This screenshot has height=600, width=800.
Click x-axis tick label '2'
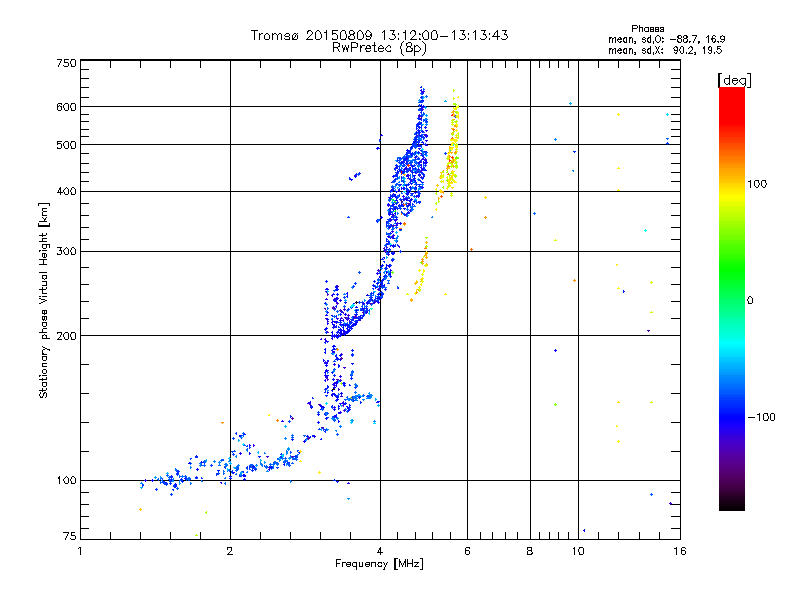(x=230, y=551)
